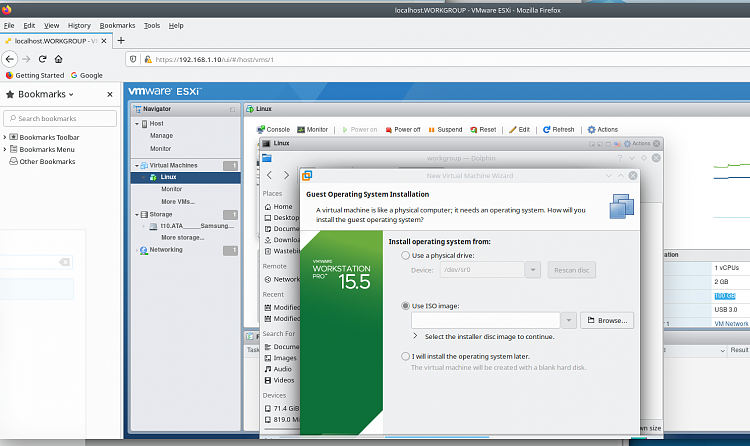Image resolution: width=750 pixels, height=446 pixels.
Task: Click Power on in ESXi toolbar
Action: 359,130
